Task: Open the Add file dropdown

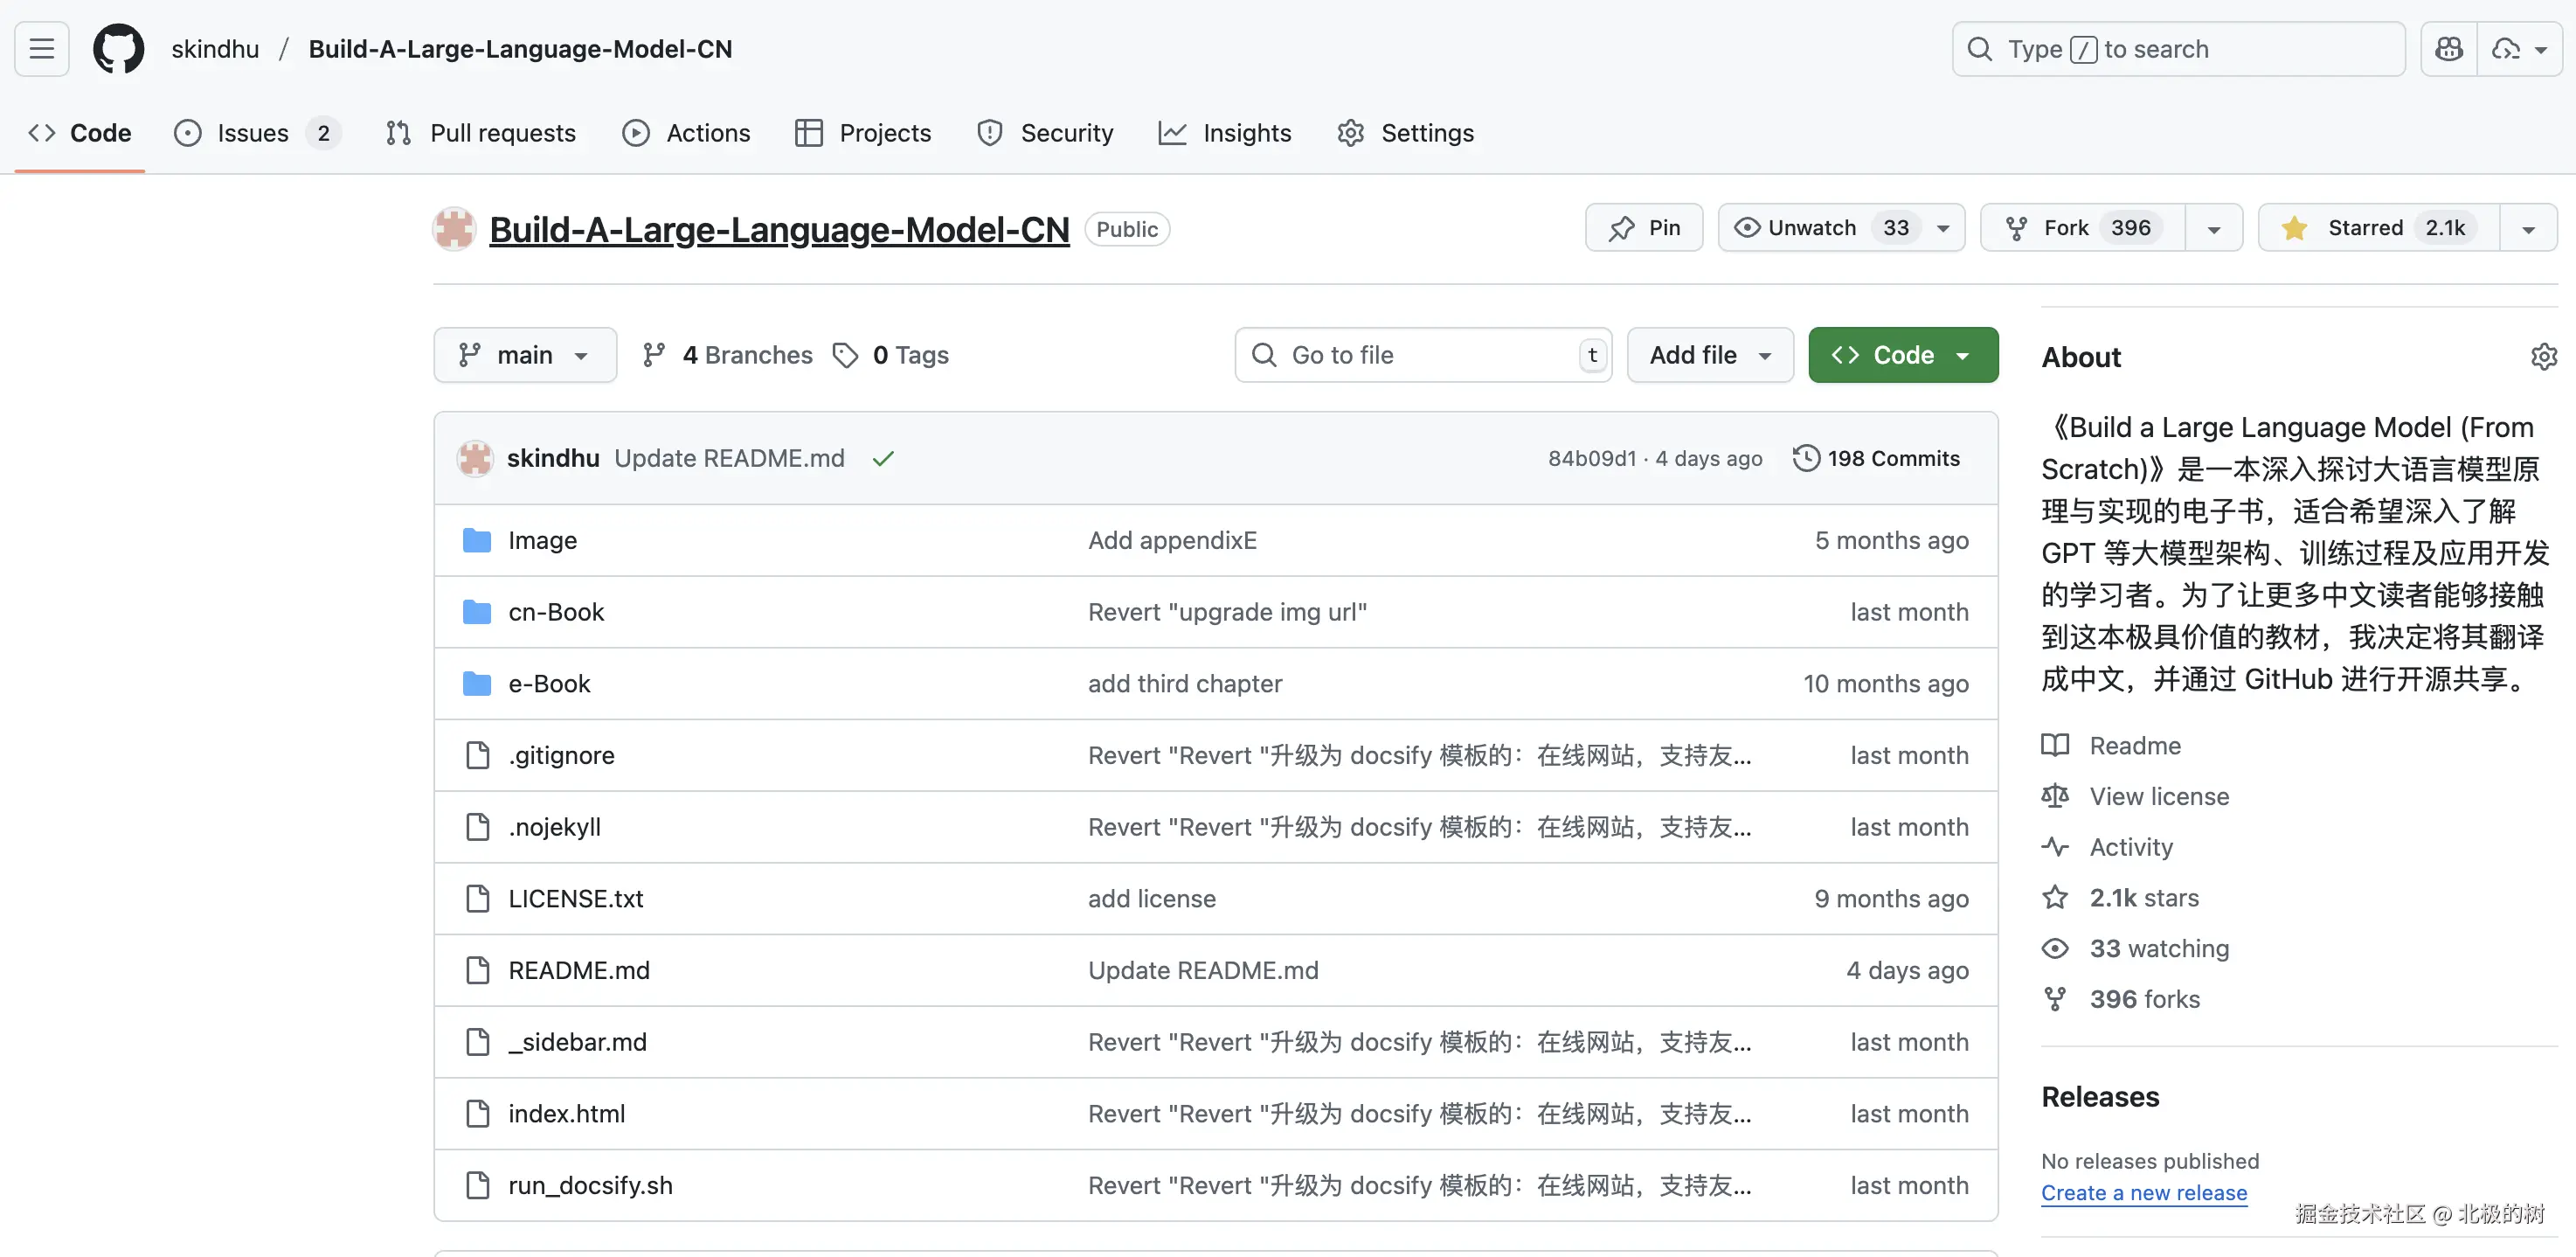Action: [1709, 355]
